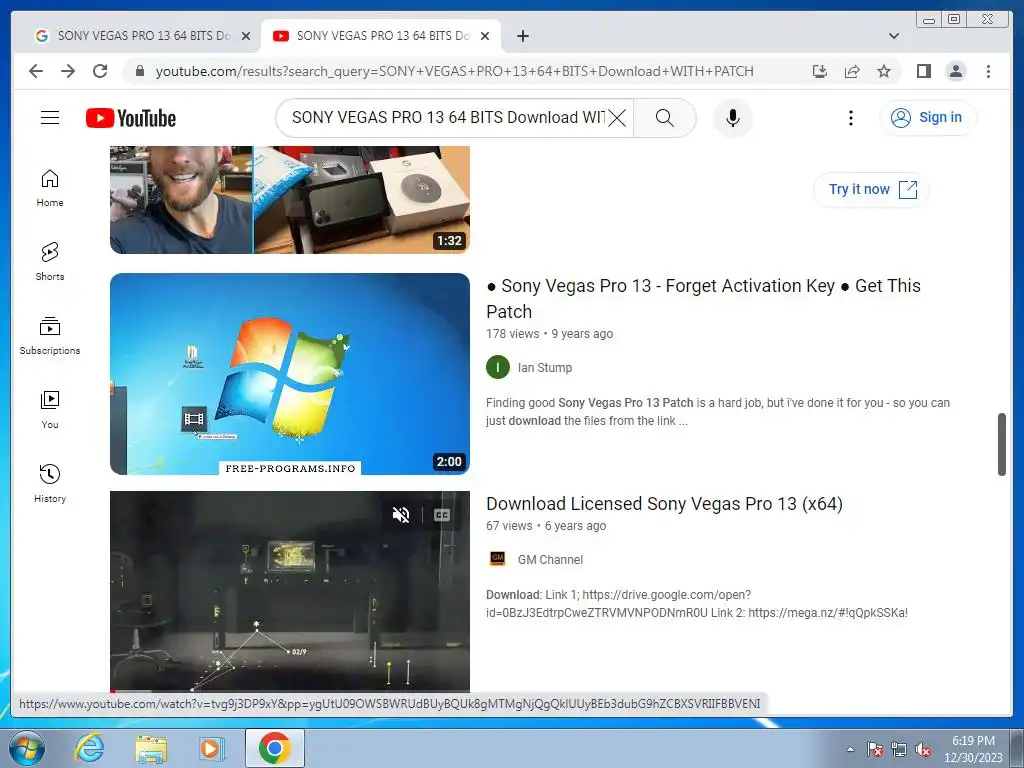This screenshot has height=768, width=1024.
Task: Open Windows Media Player from taskbar
Action: click(212, 748)
